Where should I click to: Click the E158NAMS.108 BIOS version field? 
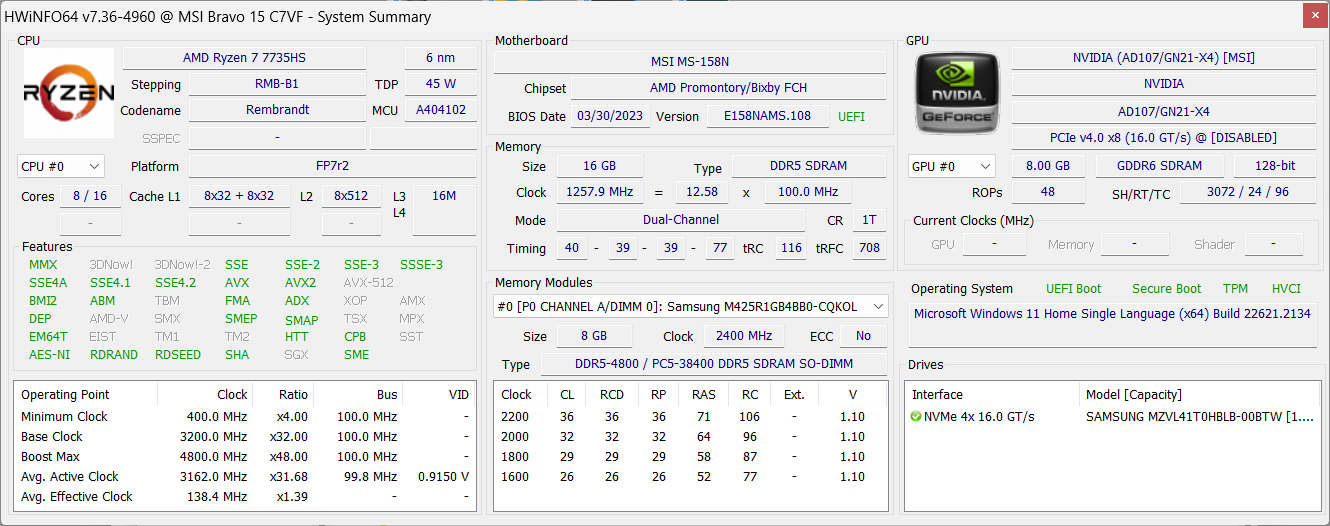[x=768, y=116]
